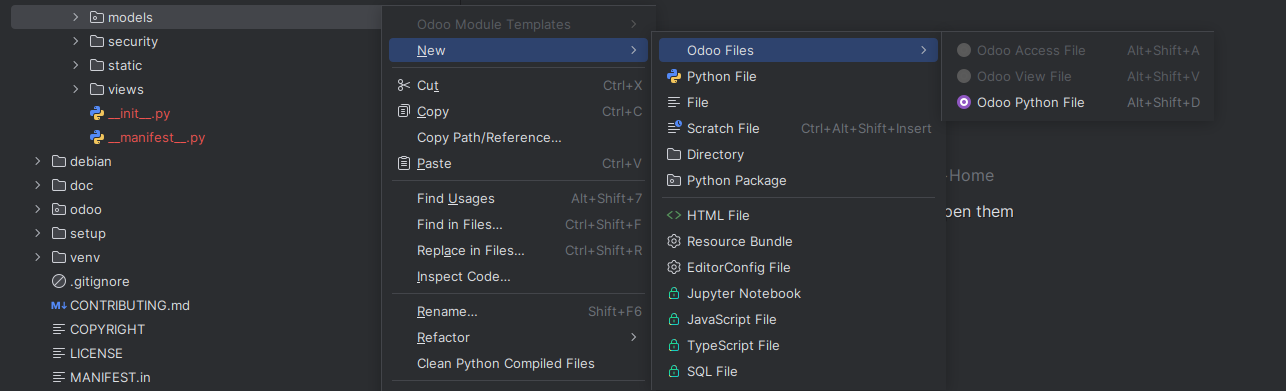Select the static folder row
This screenshot has height=391, width=1286.
coord(197,65)
